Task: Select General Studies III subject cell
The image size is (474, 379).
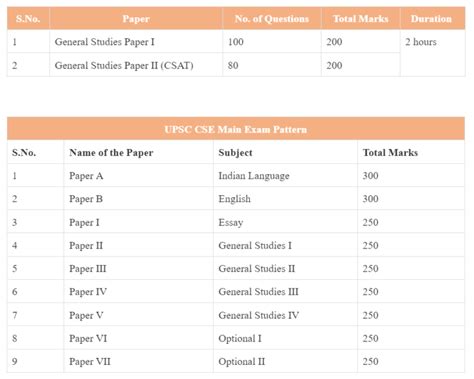Action: pyautogui.click(x=285, y=291)
